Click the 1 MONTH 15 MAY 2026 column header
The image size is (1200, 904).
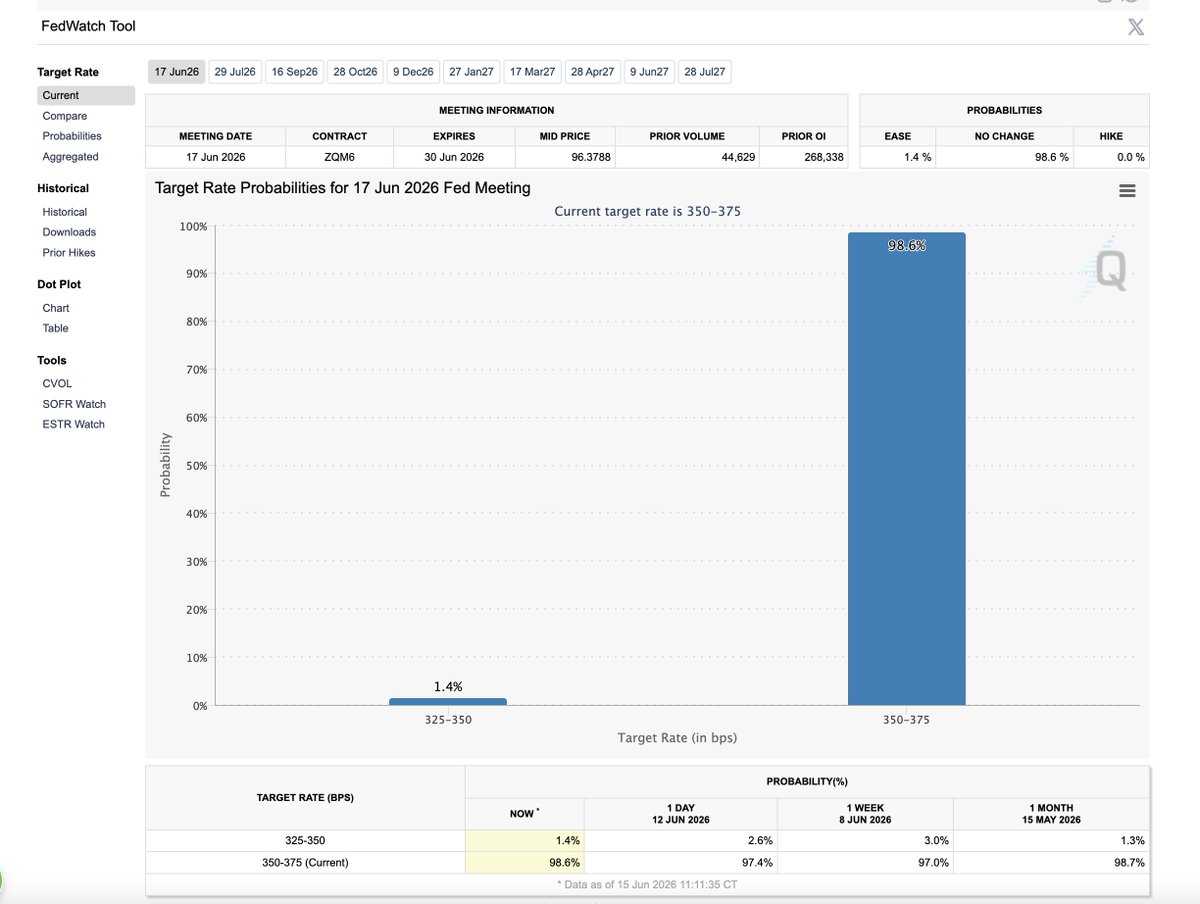pyautogui.click(x=1052, y=814)
